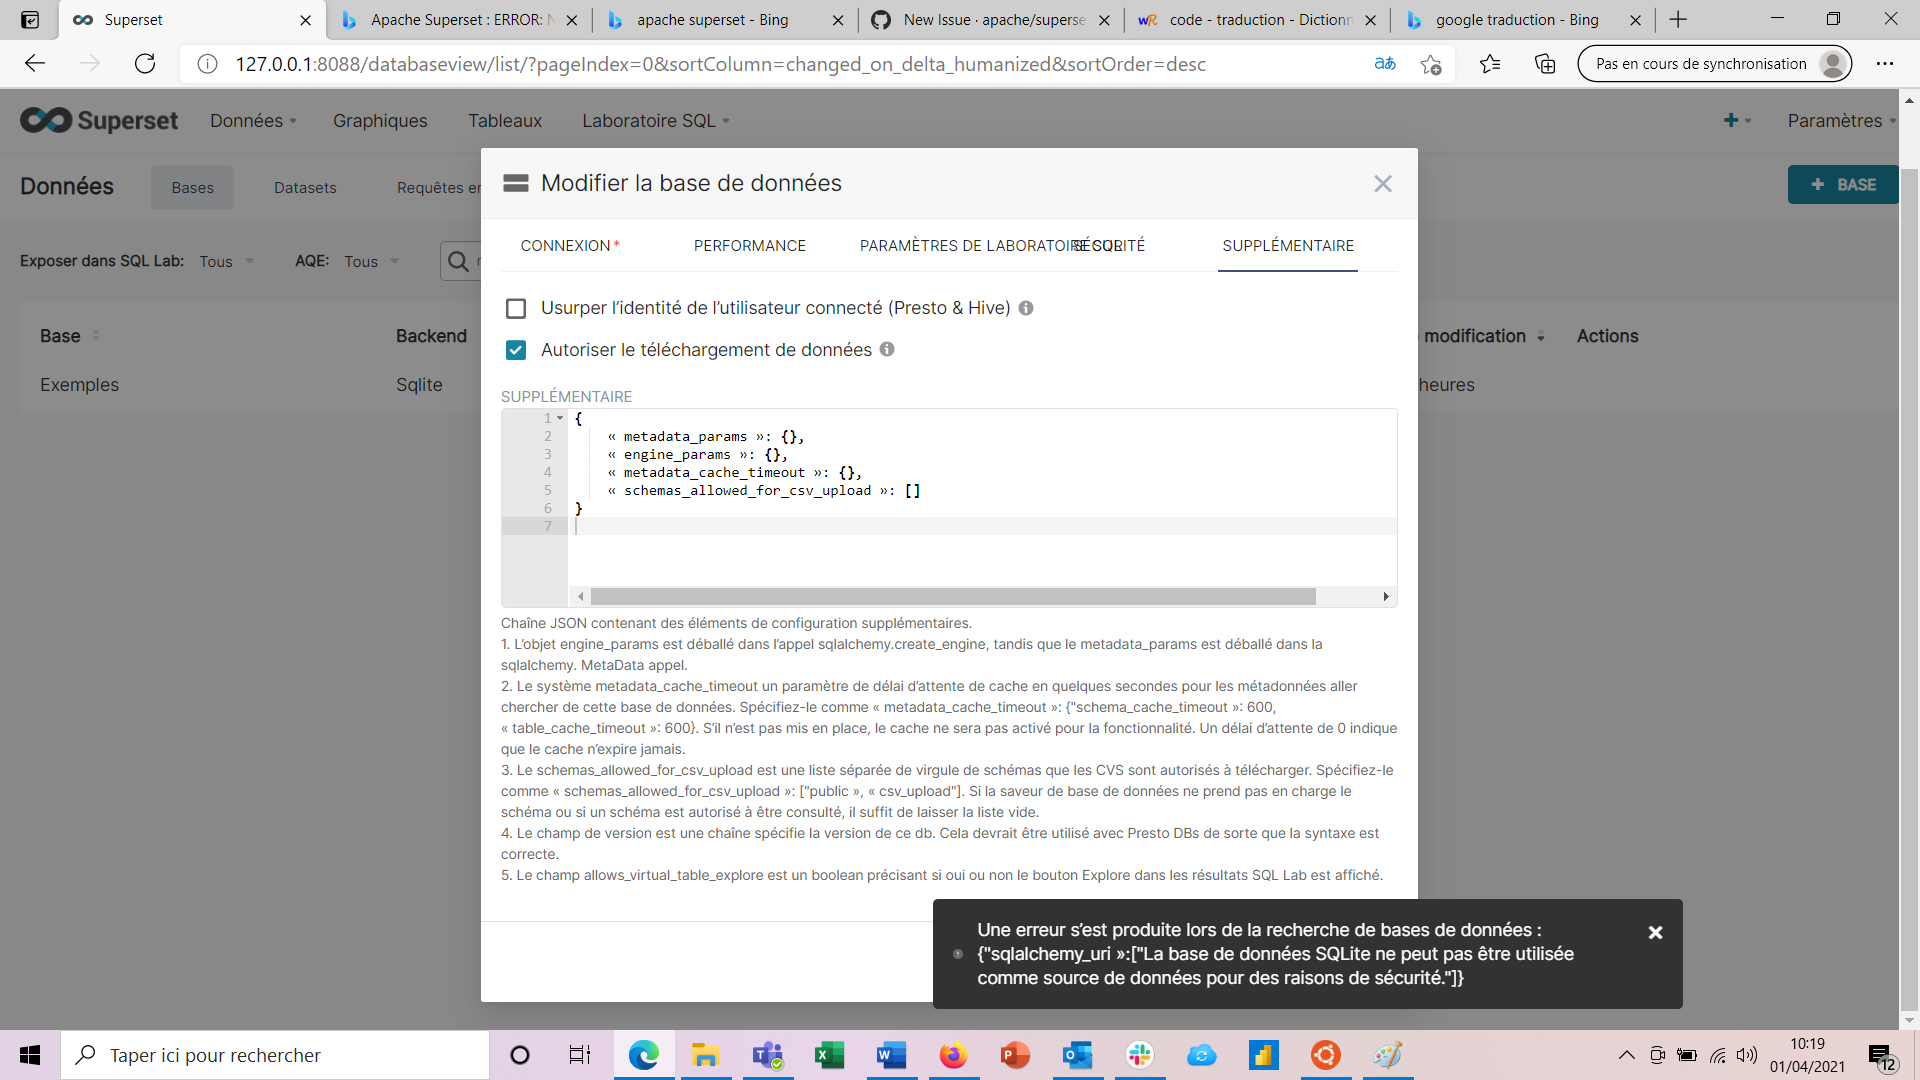Click info icon next to Usurper l'identité

1026,308
